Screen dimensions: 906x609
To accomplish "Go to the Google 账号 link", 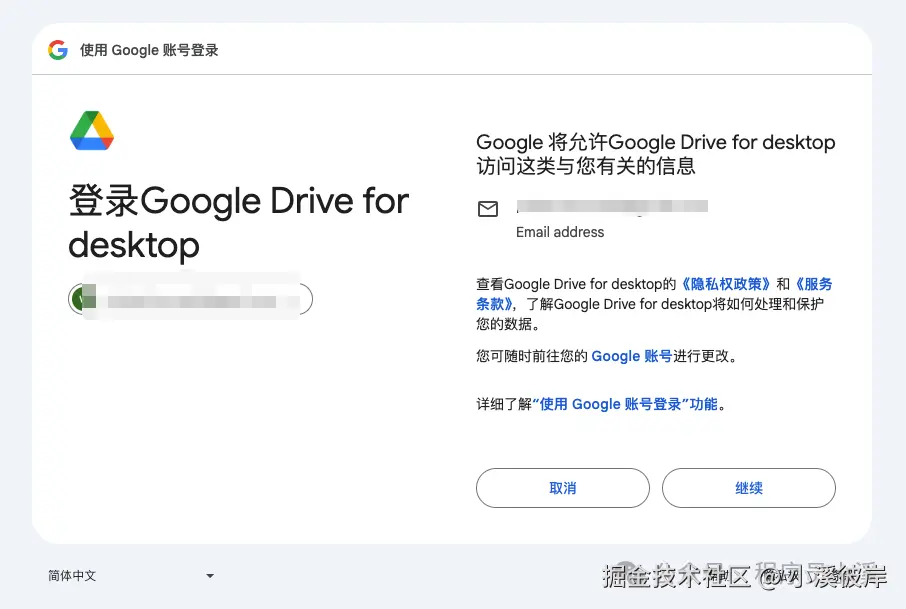I will pyautogui.click(x=631, y=356).
